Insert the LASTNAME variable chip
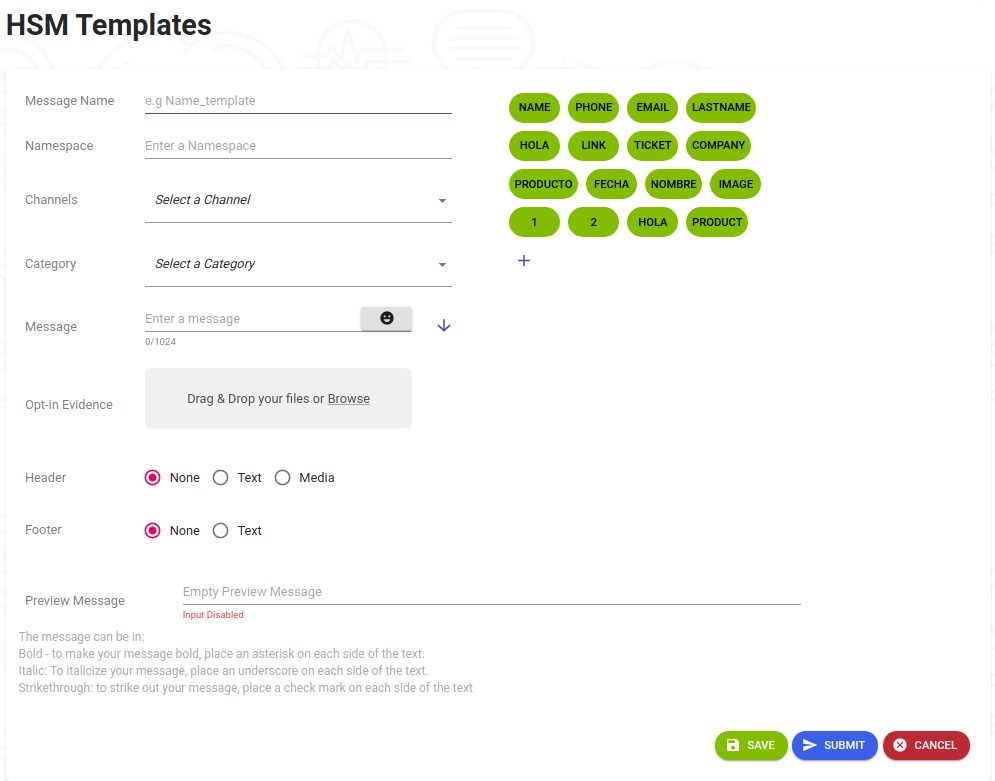The height and width of the screenshot is (781, 995). [x=720, y=107]
